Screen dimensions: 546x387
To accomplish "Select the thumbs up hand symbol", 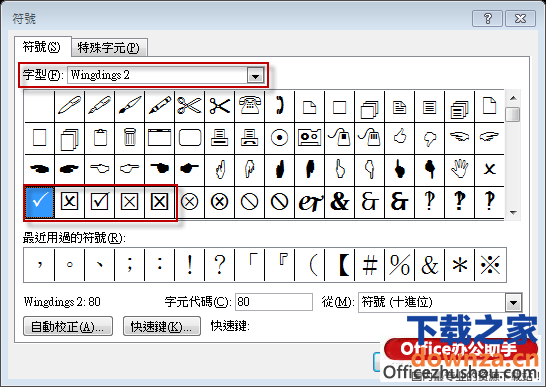I will coord(399,138).
